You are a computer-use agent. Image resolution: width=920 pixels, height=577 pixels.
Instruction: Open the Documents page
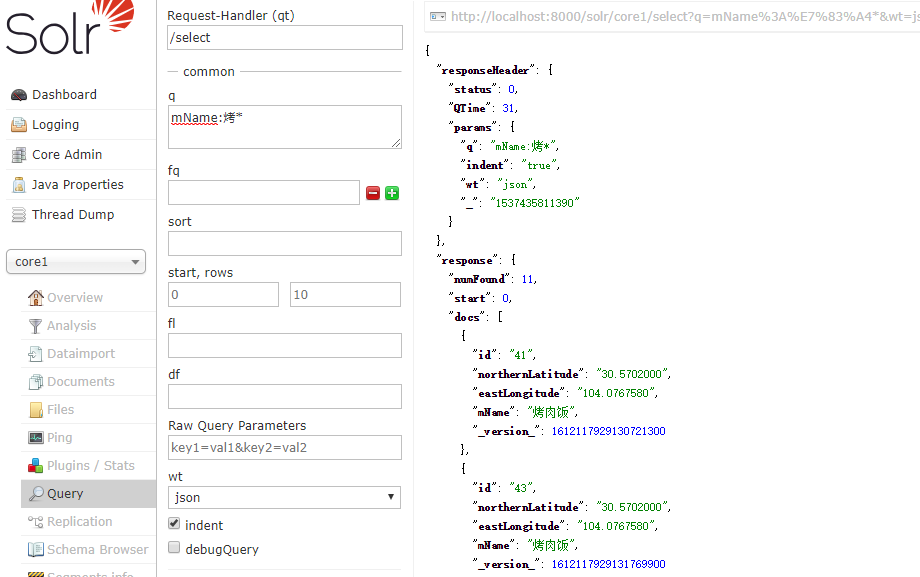(80, 382)
